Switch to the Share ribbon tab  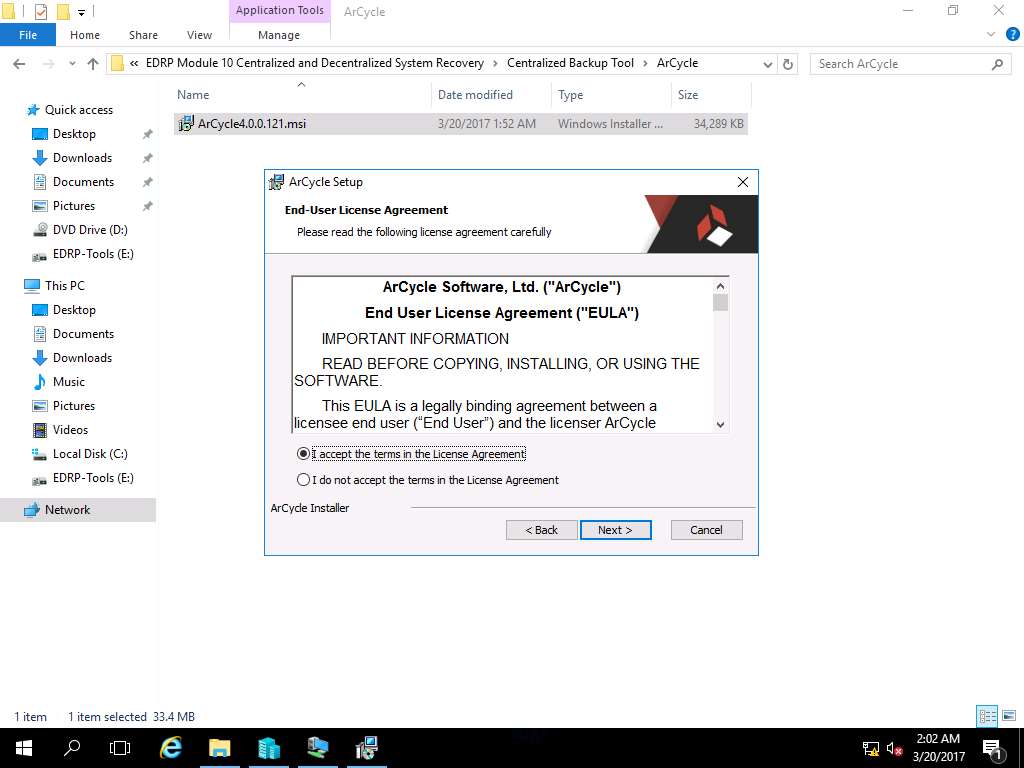(x=143, y=35)
